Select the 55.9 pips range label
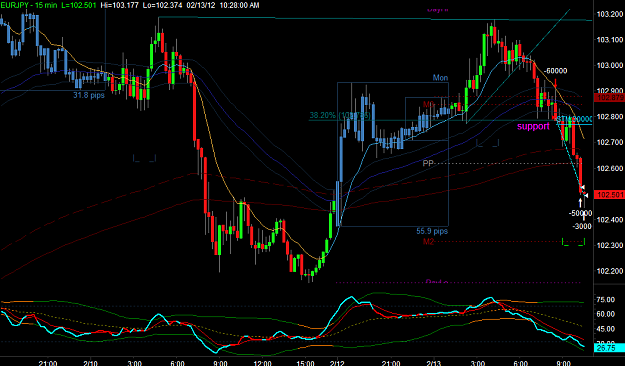Viewport: 625px width, 366px height. pyautogui.click(x=432, y=231)
